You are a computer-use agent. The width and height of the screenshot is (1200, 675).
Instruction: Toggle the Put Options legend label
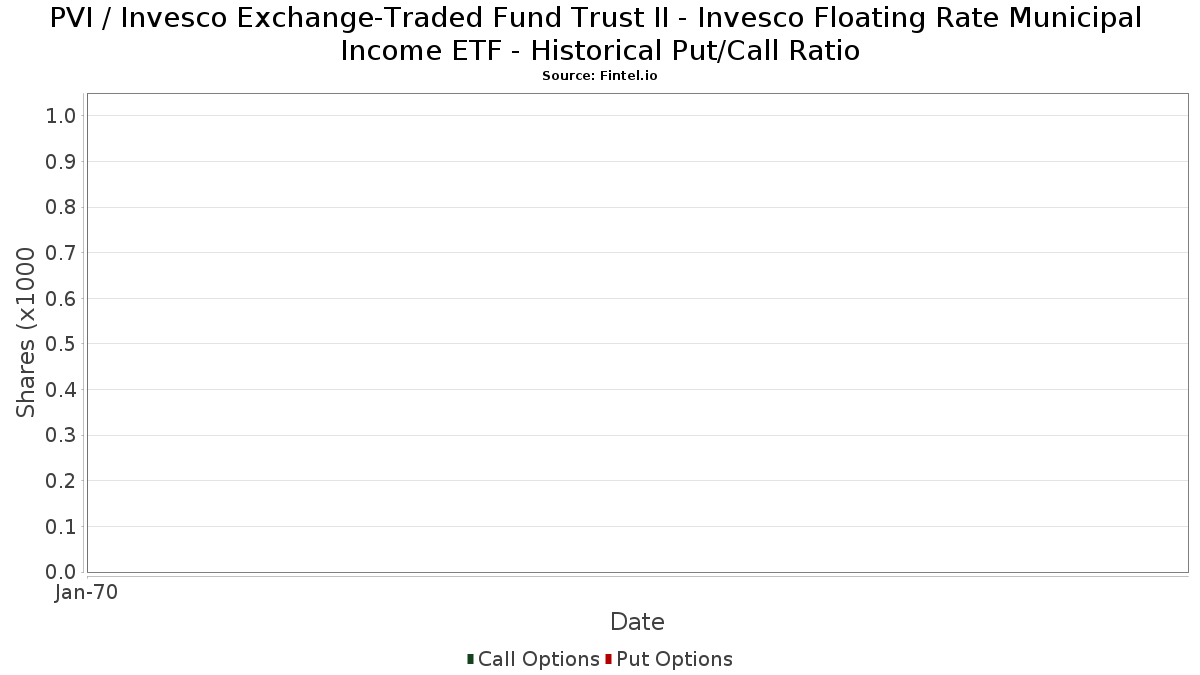point(674,659)
